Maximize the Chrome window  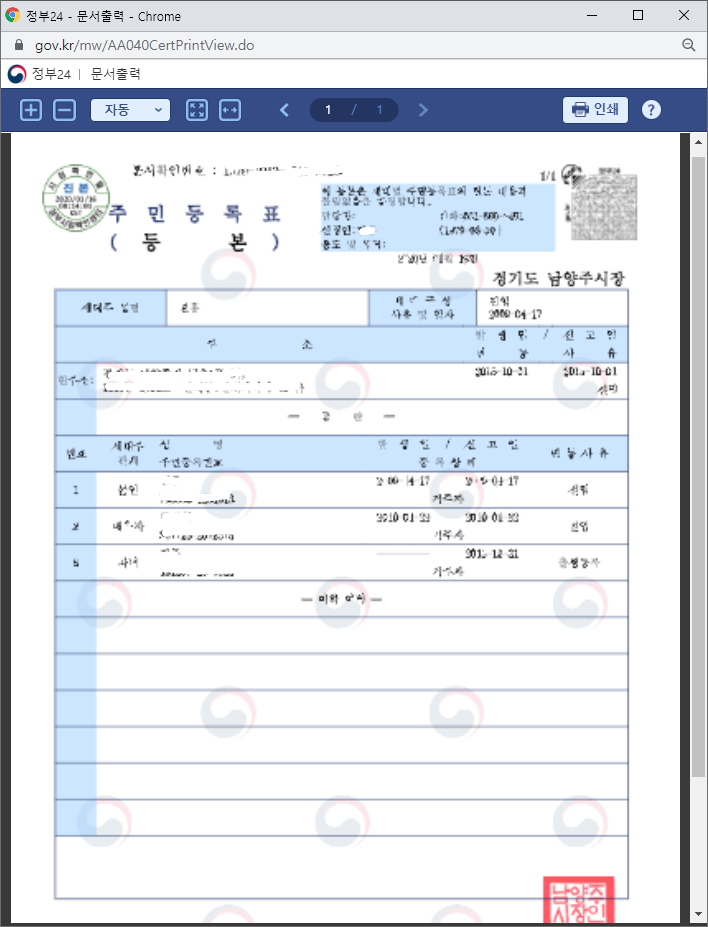click(638, 15)
